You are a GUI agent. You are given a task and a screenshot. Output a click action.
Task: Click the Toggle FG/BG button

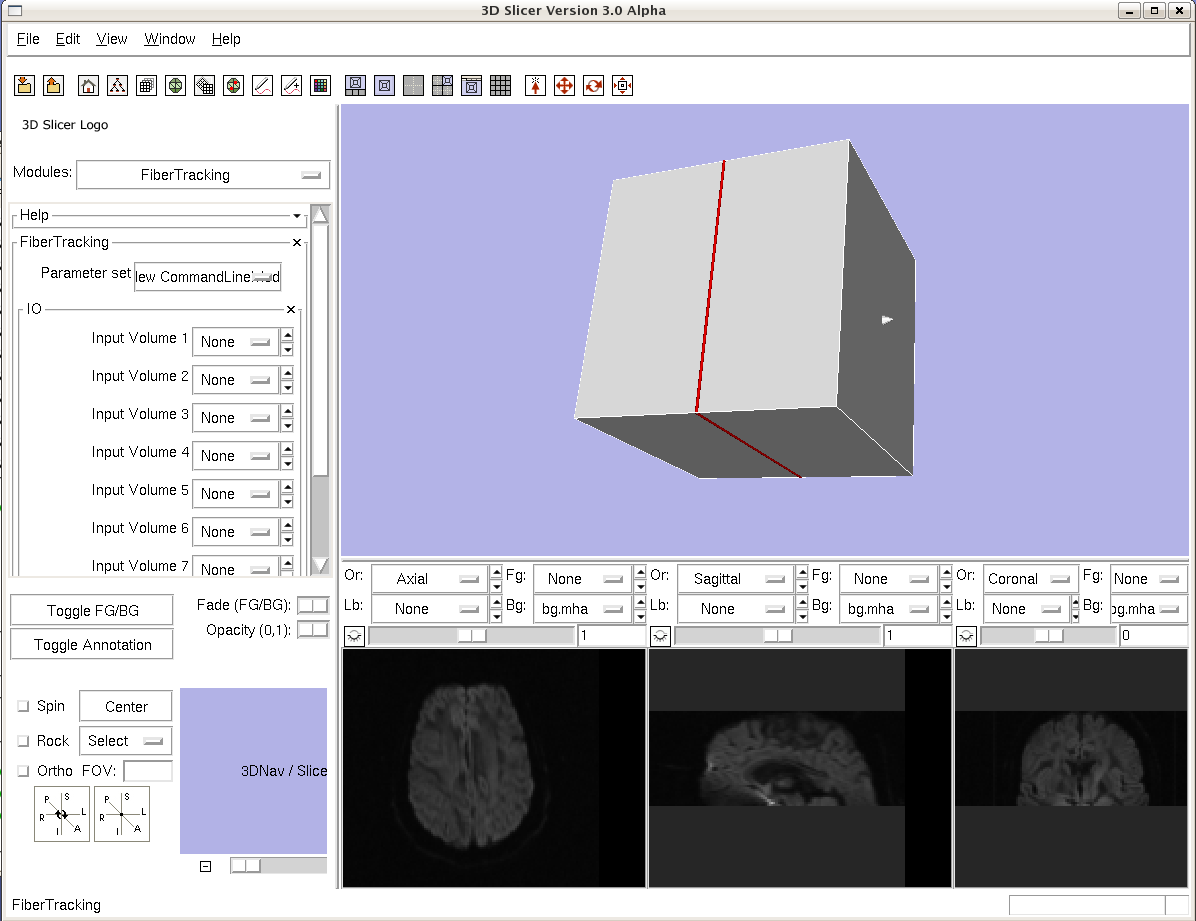[x=91, y=611]
